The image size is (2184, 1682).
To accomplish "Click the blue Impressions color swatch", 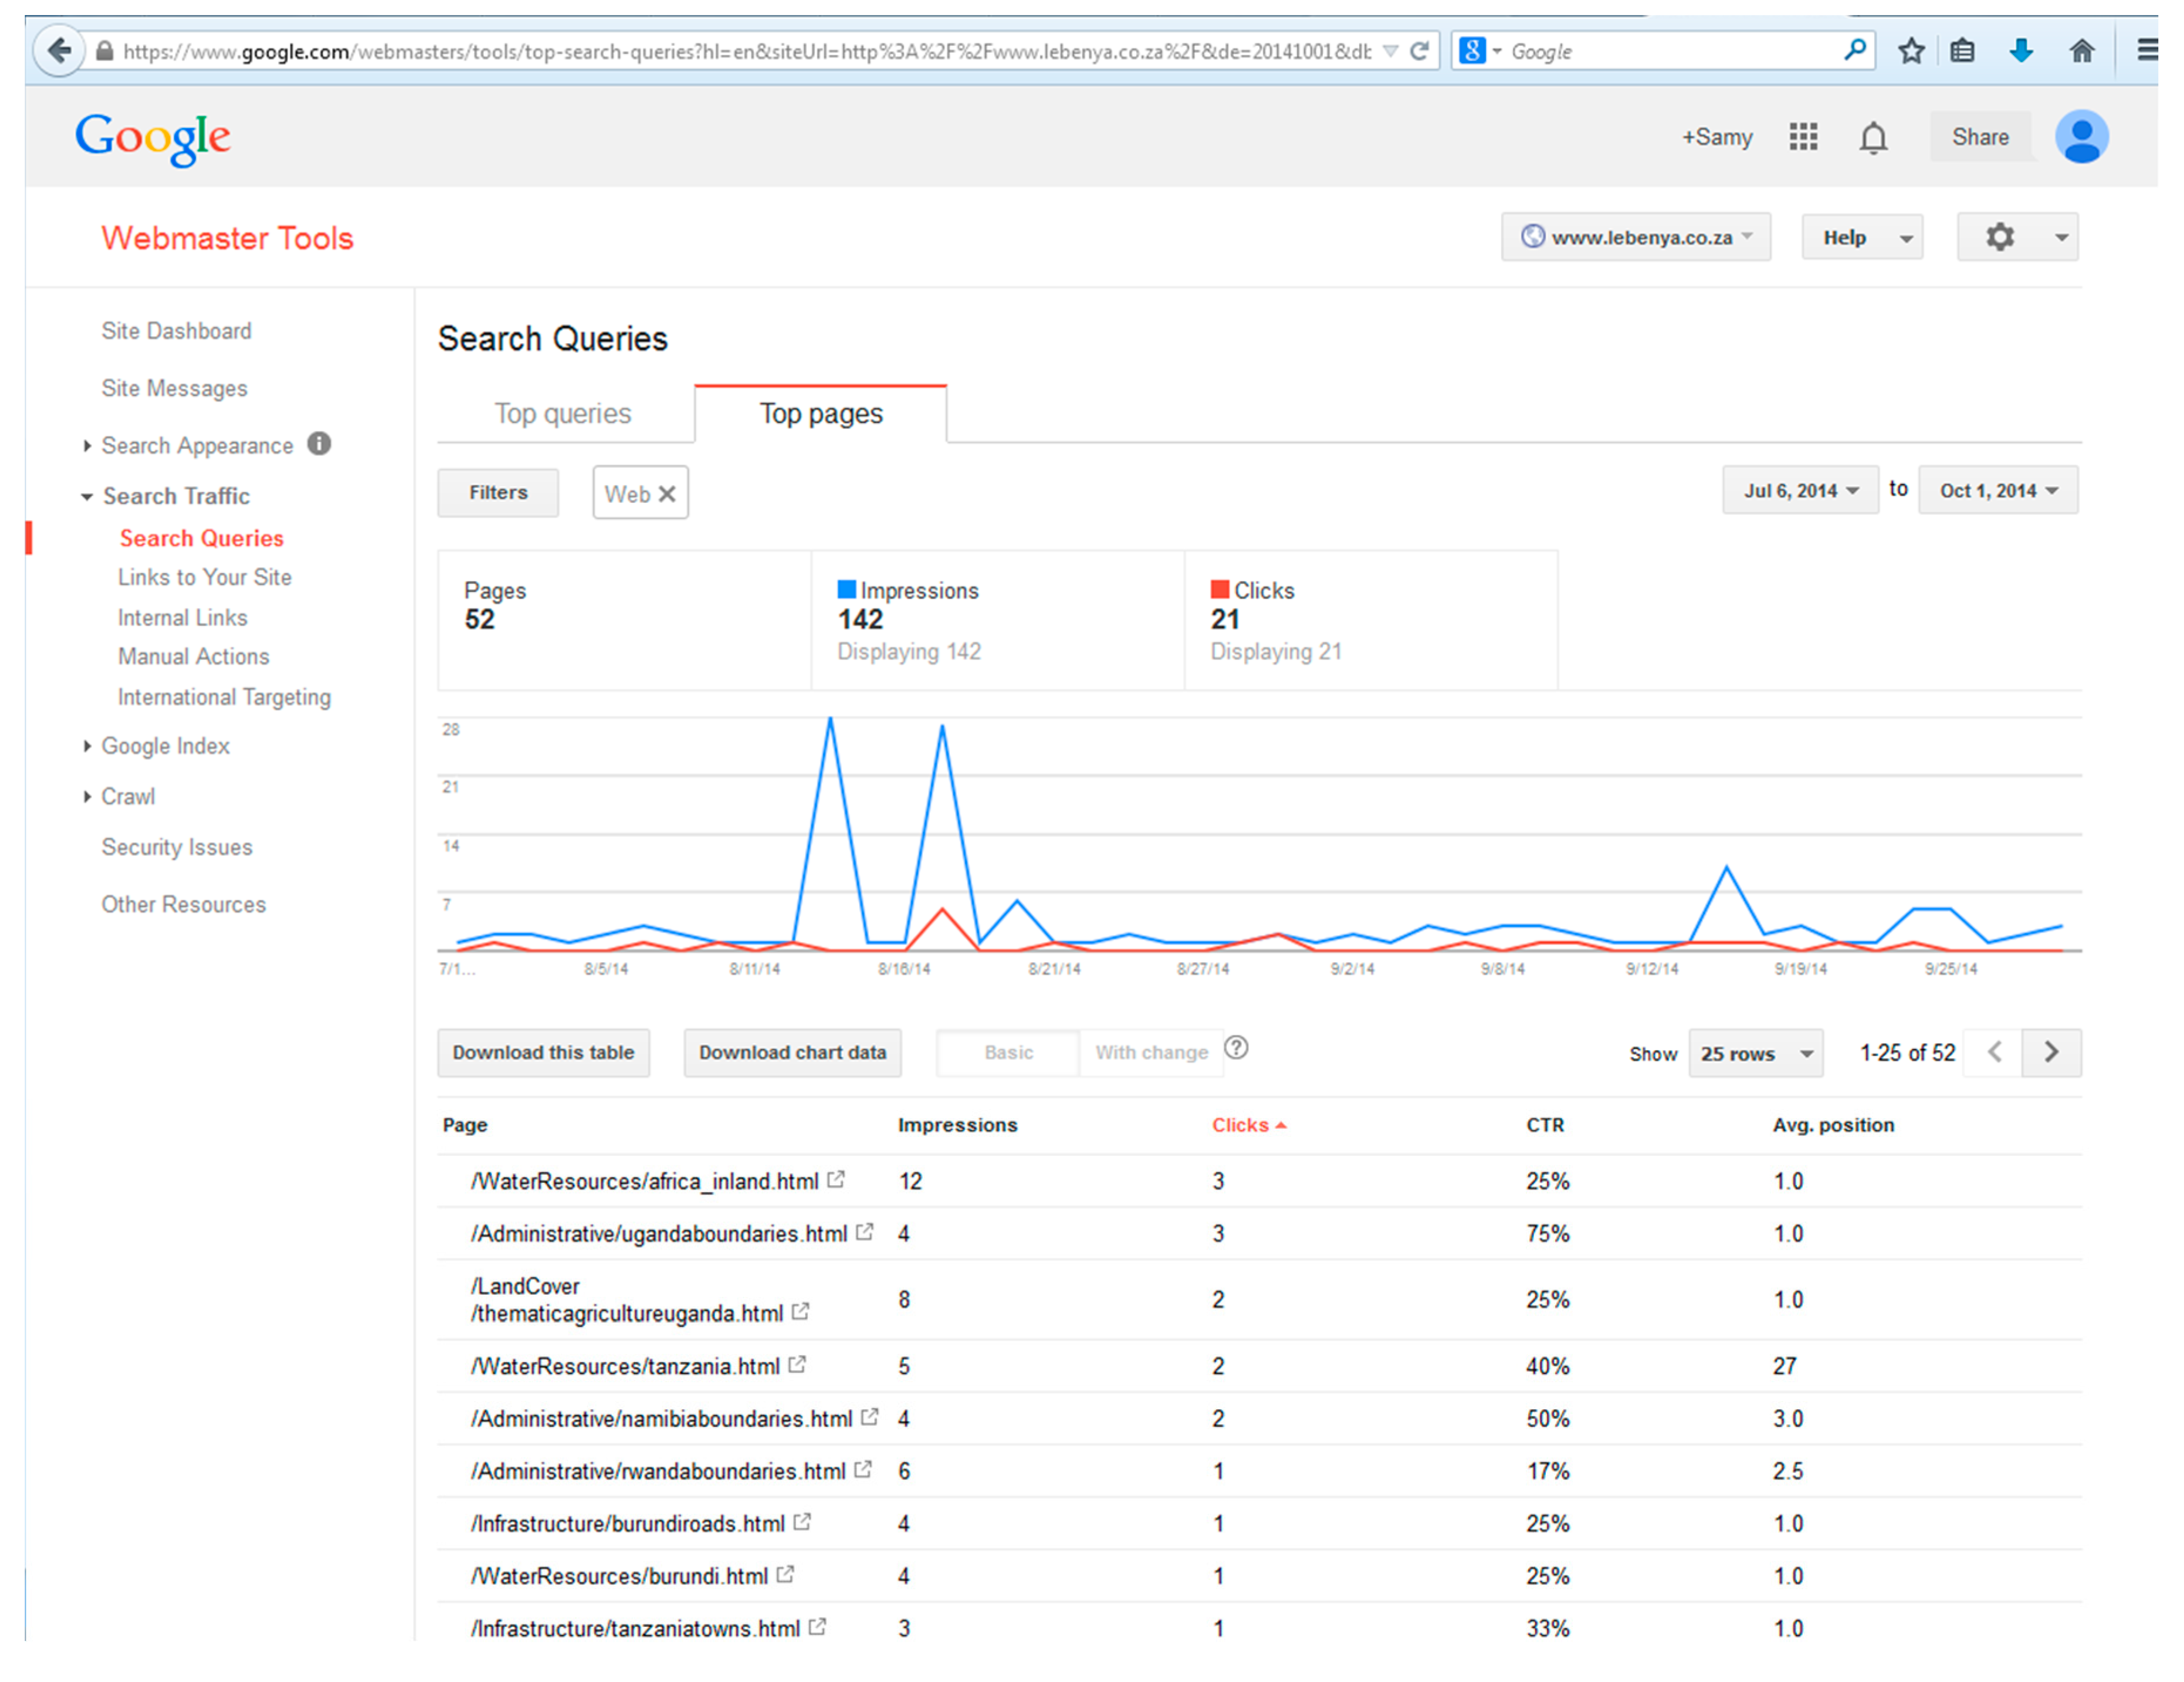I will (x=846, y=589).
